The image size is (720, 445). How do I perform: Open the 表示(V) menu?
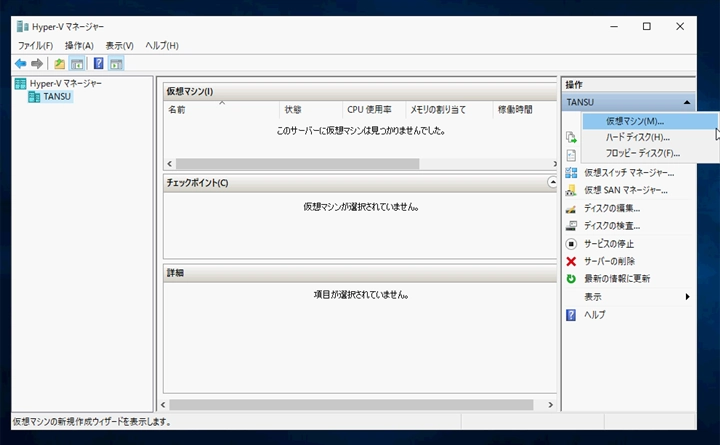coord(119,45)
